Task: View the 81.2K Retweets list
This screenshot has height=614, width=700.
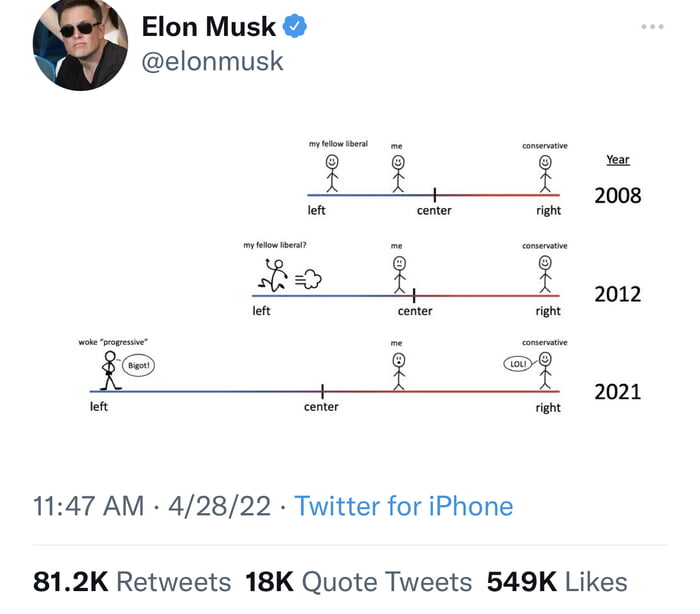Action: 132,582
